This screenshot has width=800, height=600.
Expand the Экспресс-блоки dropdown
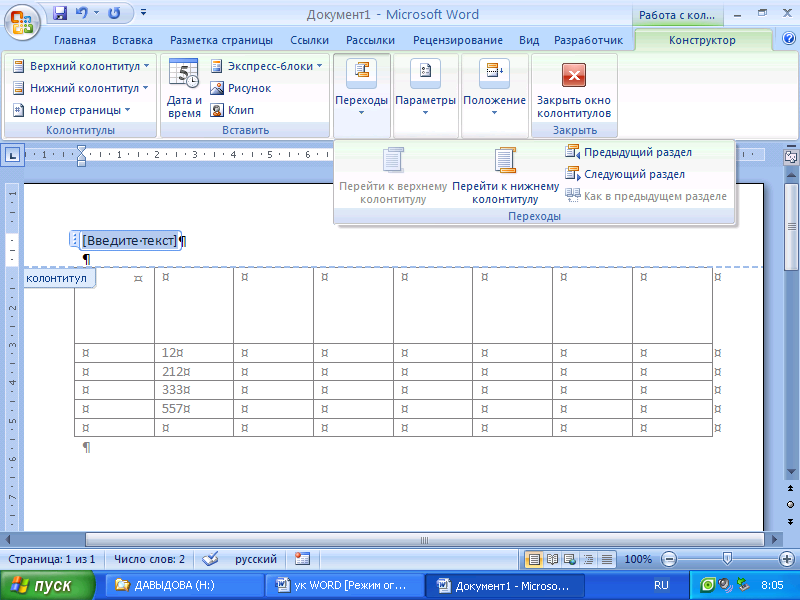point(319,66)
